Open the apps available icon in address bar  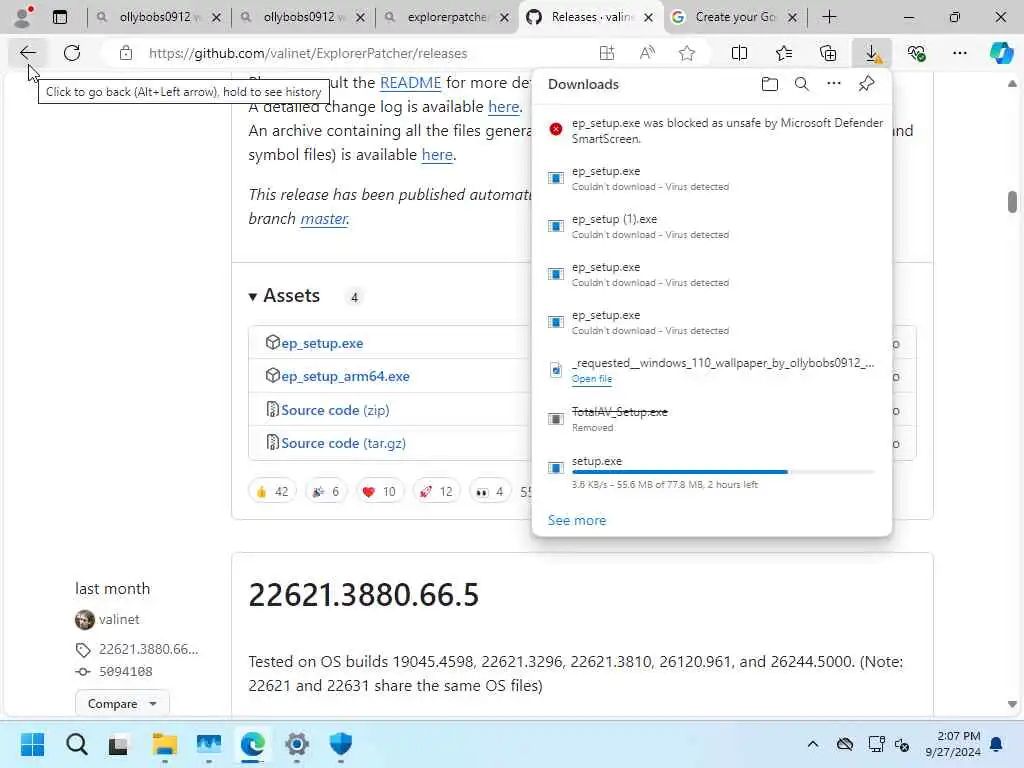coord(607,53)
